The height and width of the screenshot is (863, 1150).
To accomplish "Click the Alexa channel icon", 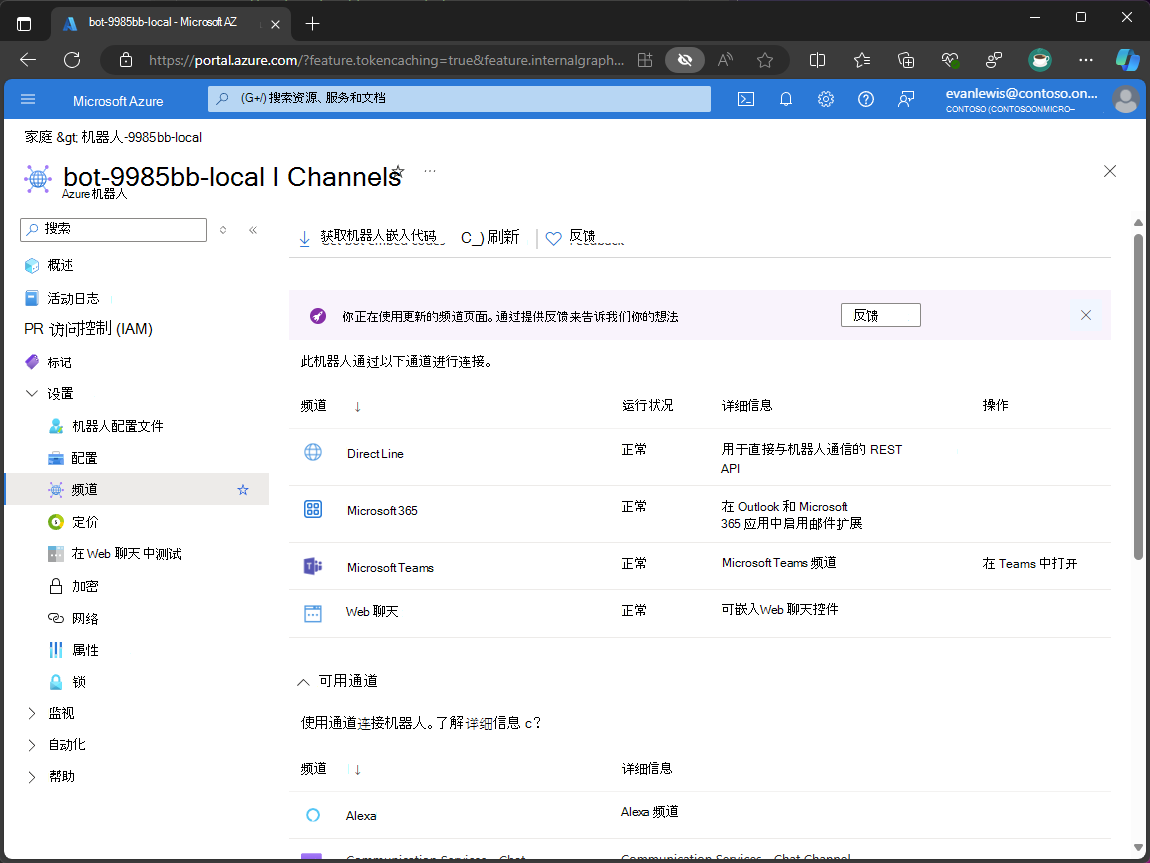I will [x=312, y=815].
